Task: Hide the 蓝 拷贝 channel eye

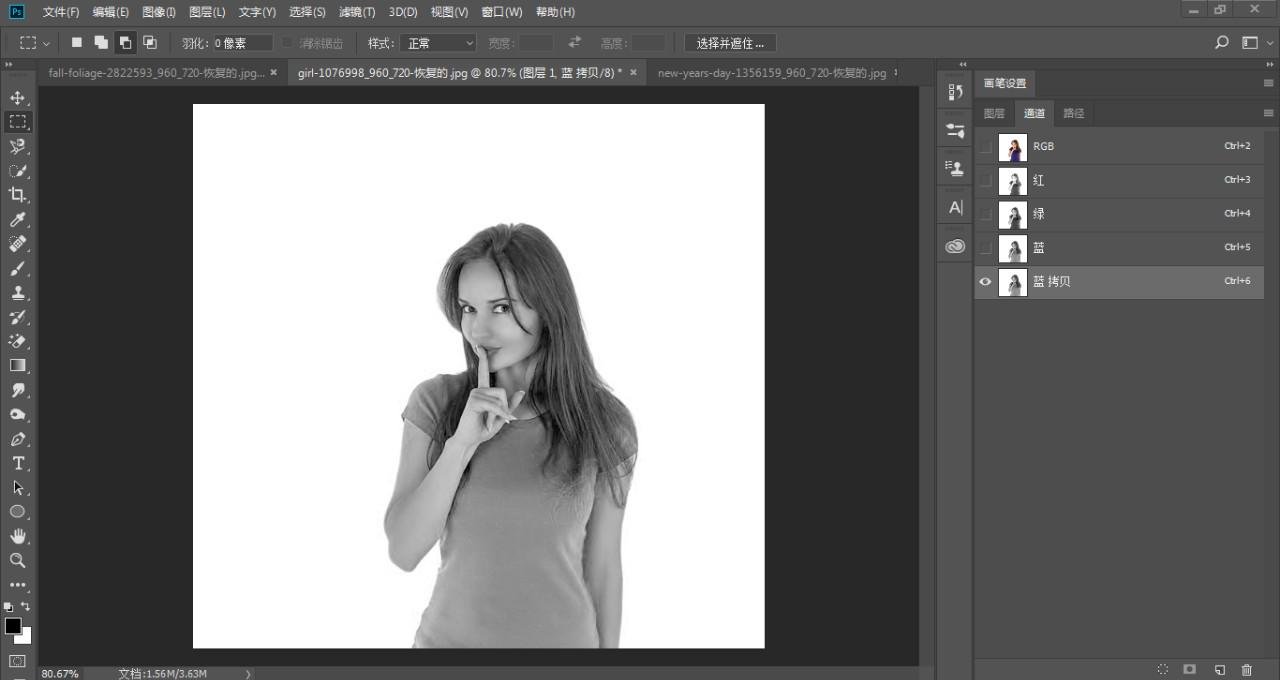Action: (985, 282)
